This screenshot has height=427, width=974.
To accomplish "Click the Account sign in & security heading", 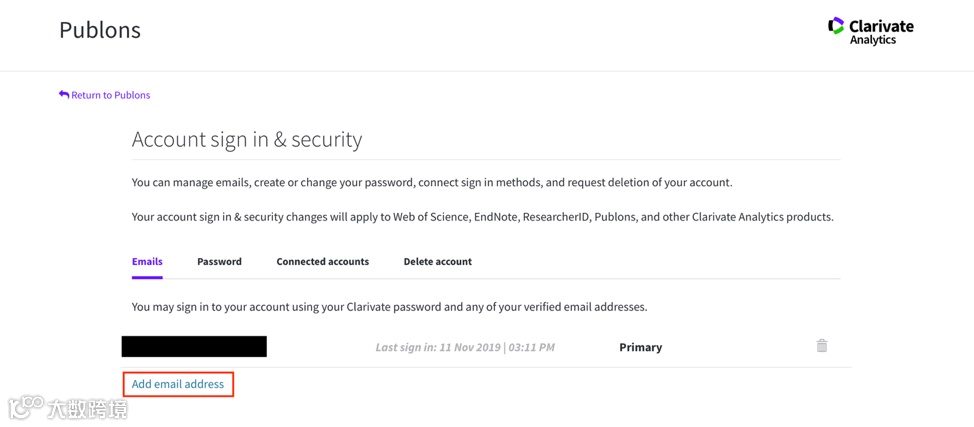I will click(x=247, y=140).
